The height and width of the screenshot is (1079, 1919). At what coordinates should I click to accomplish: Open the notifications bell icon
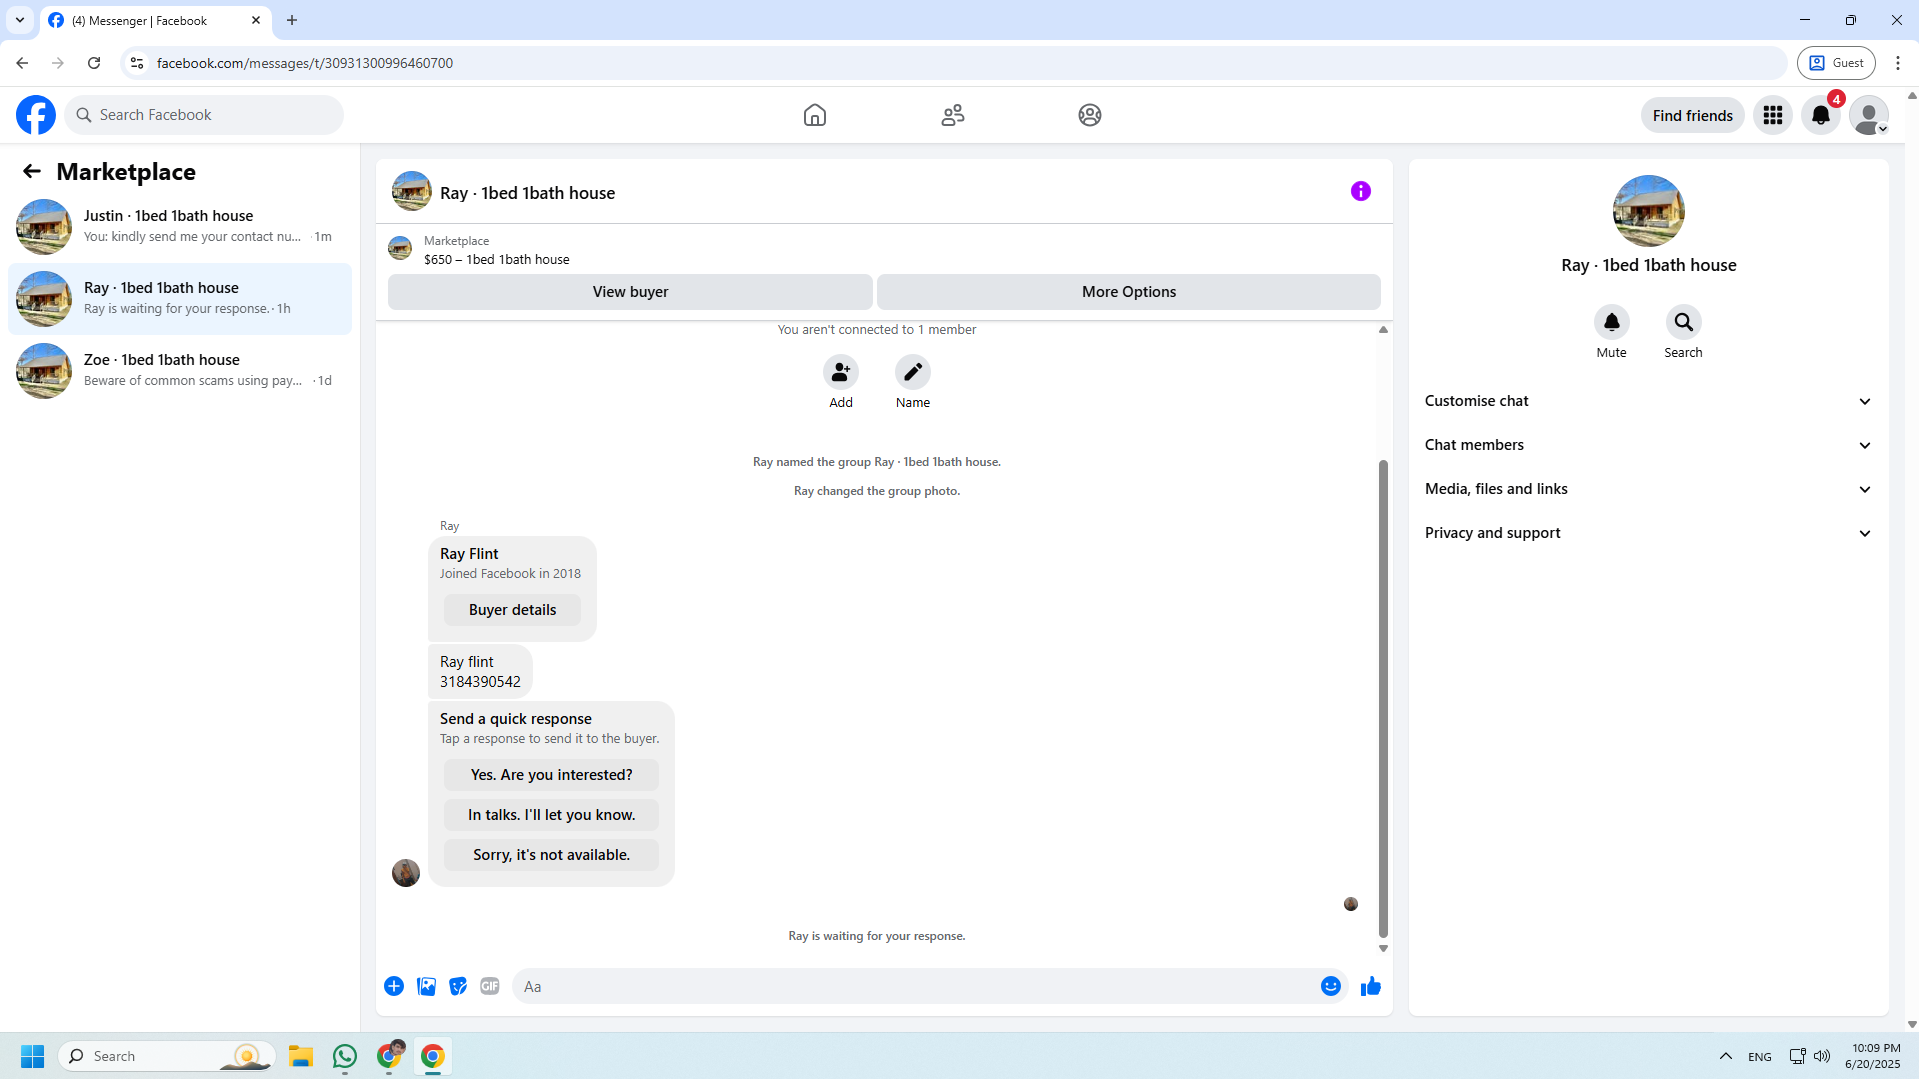click(x=1821, y=115)
